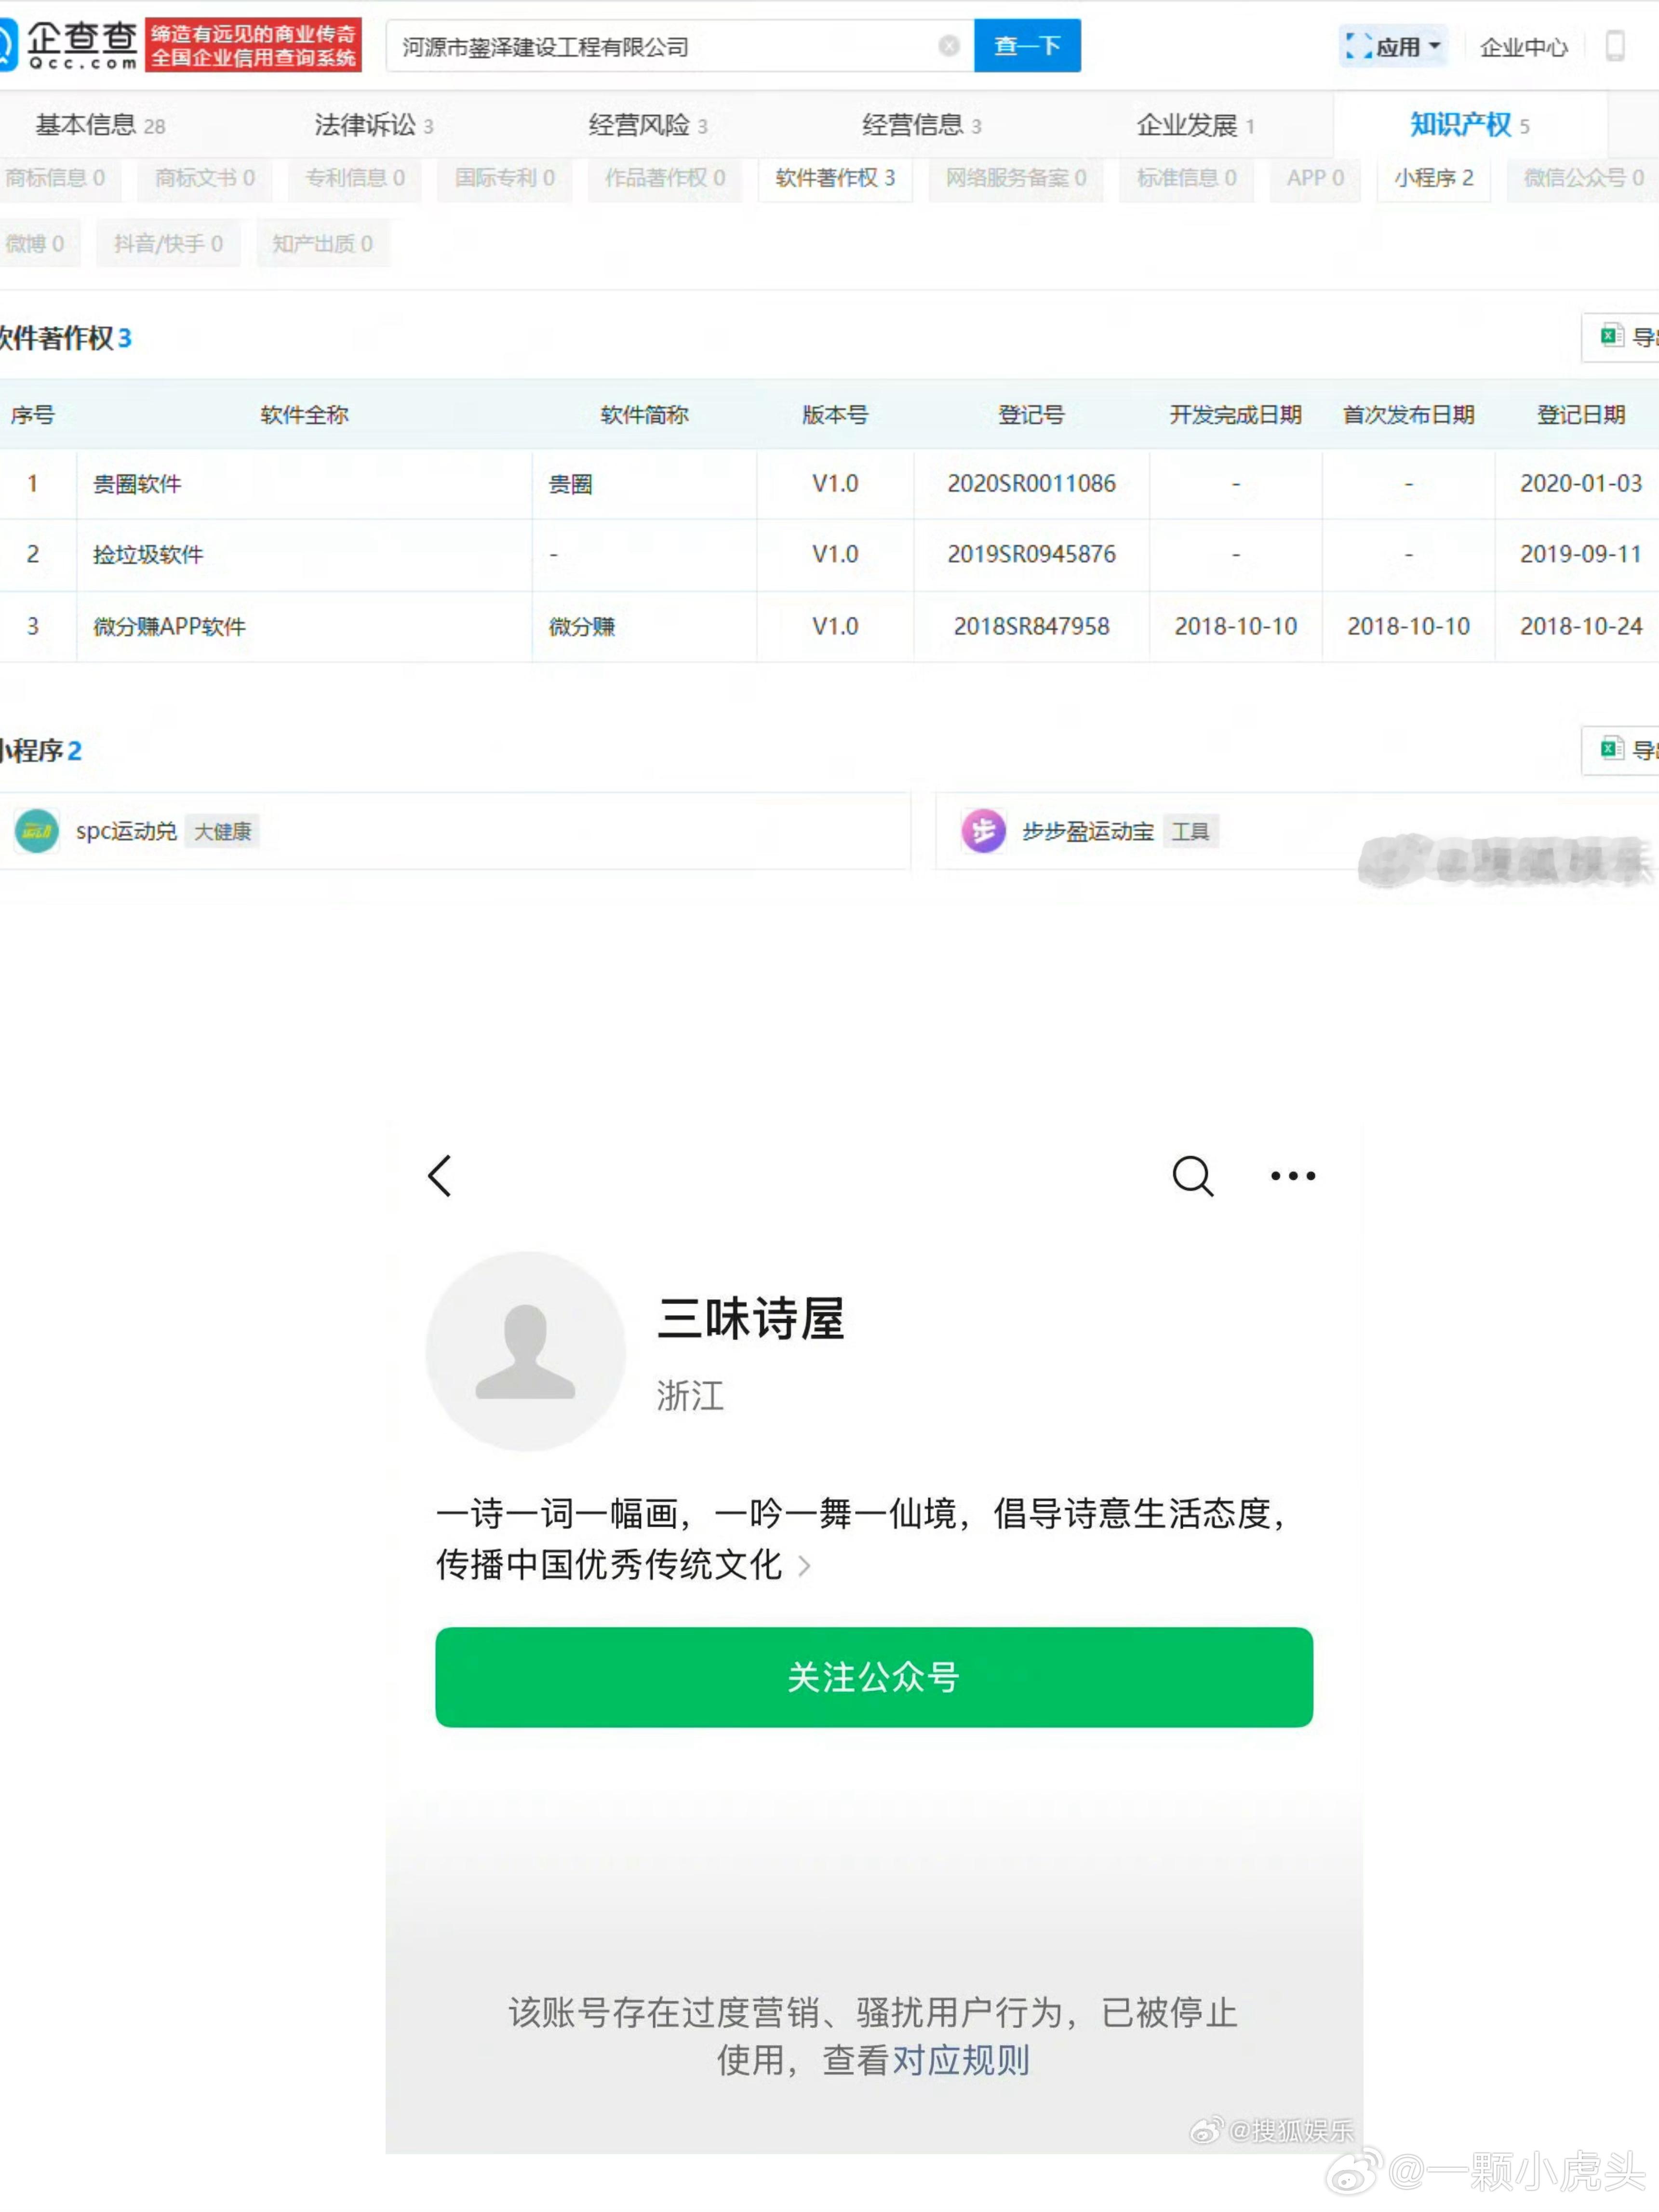Click registration number 2020SR0011086

click(1031, 484)
